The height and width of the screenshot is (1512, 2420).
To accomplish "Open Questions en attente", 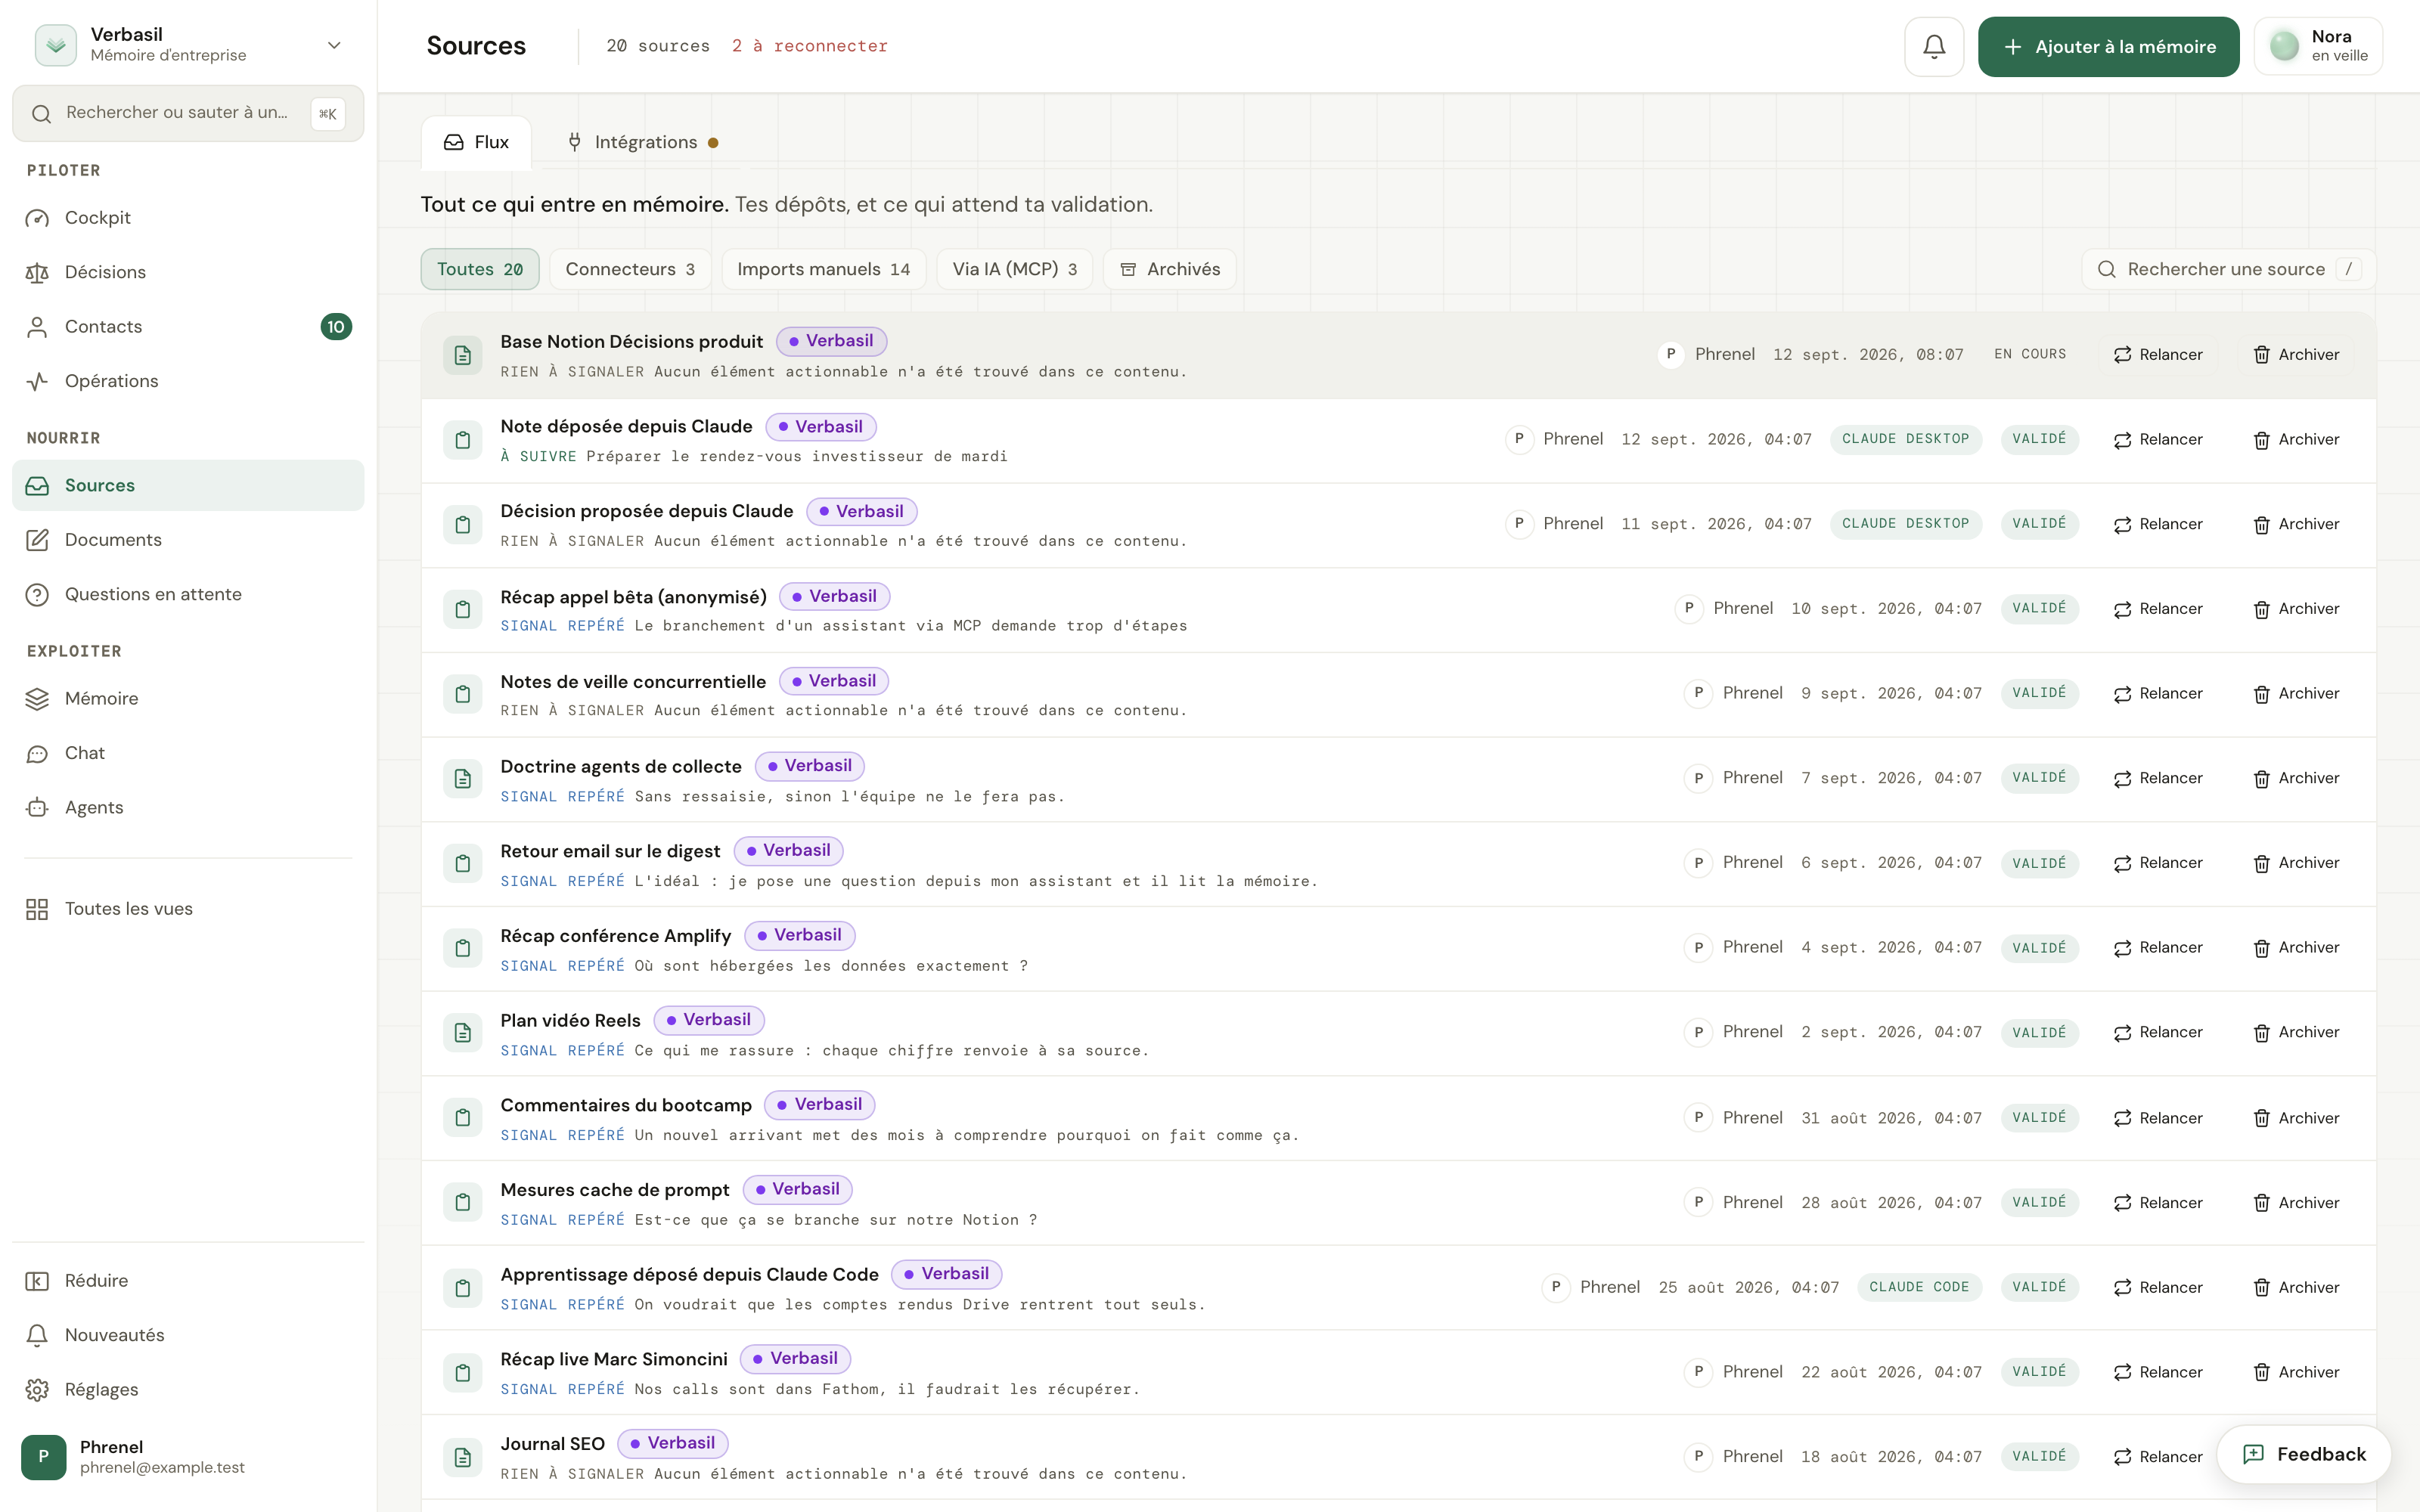I will (188, 594).
